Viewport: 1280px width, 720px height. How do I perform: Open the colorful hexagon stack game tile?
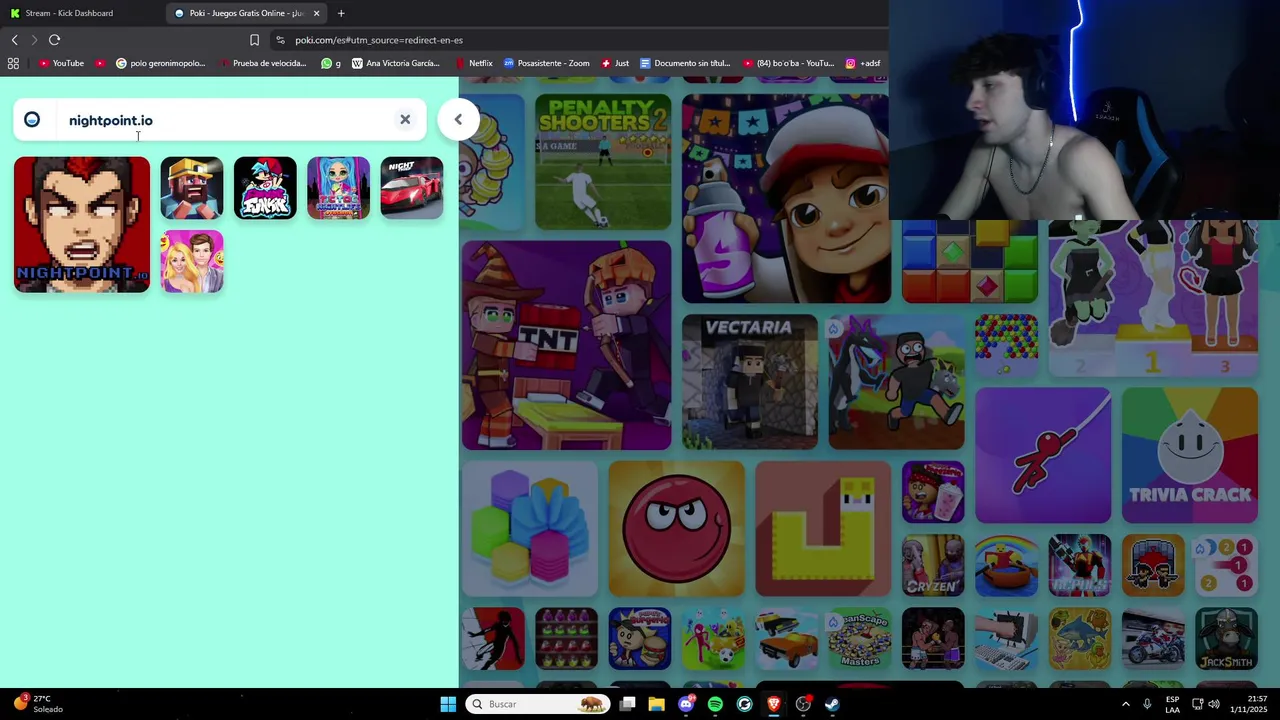tap(530, 528)
